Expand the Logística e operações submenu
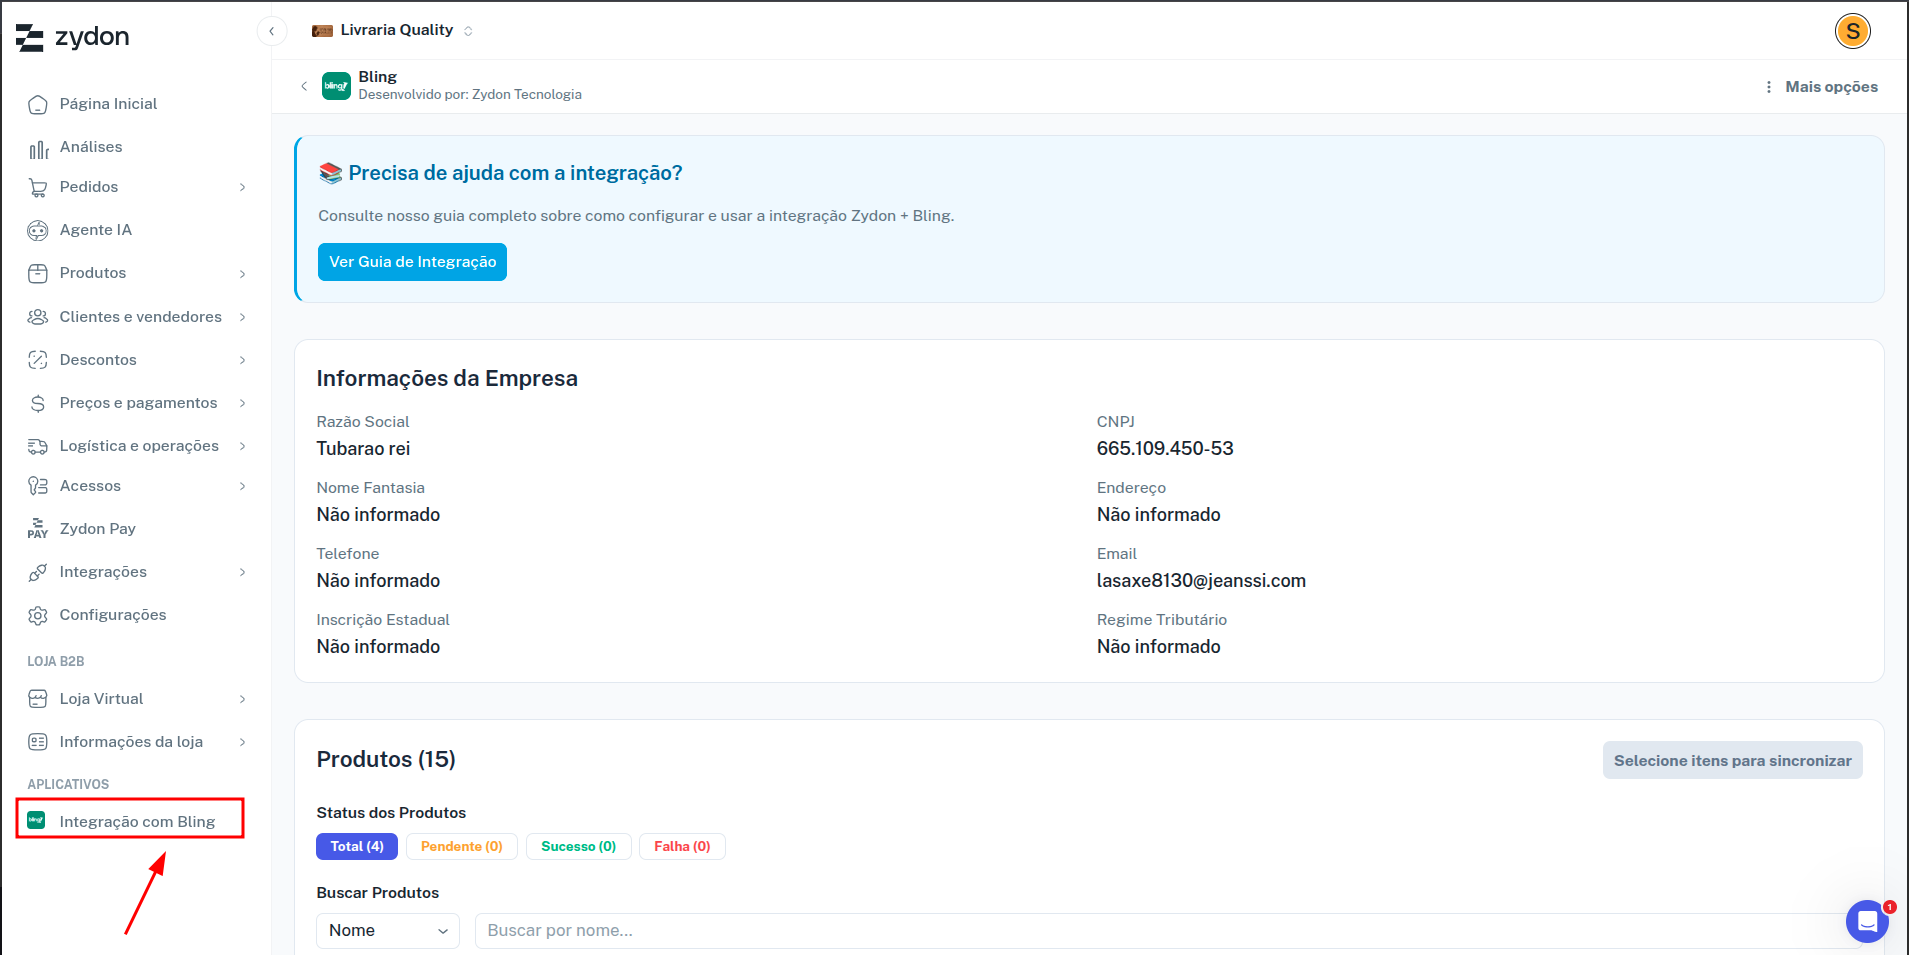This screenshot has height=955, width=1909. (x=243, y=446)
